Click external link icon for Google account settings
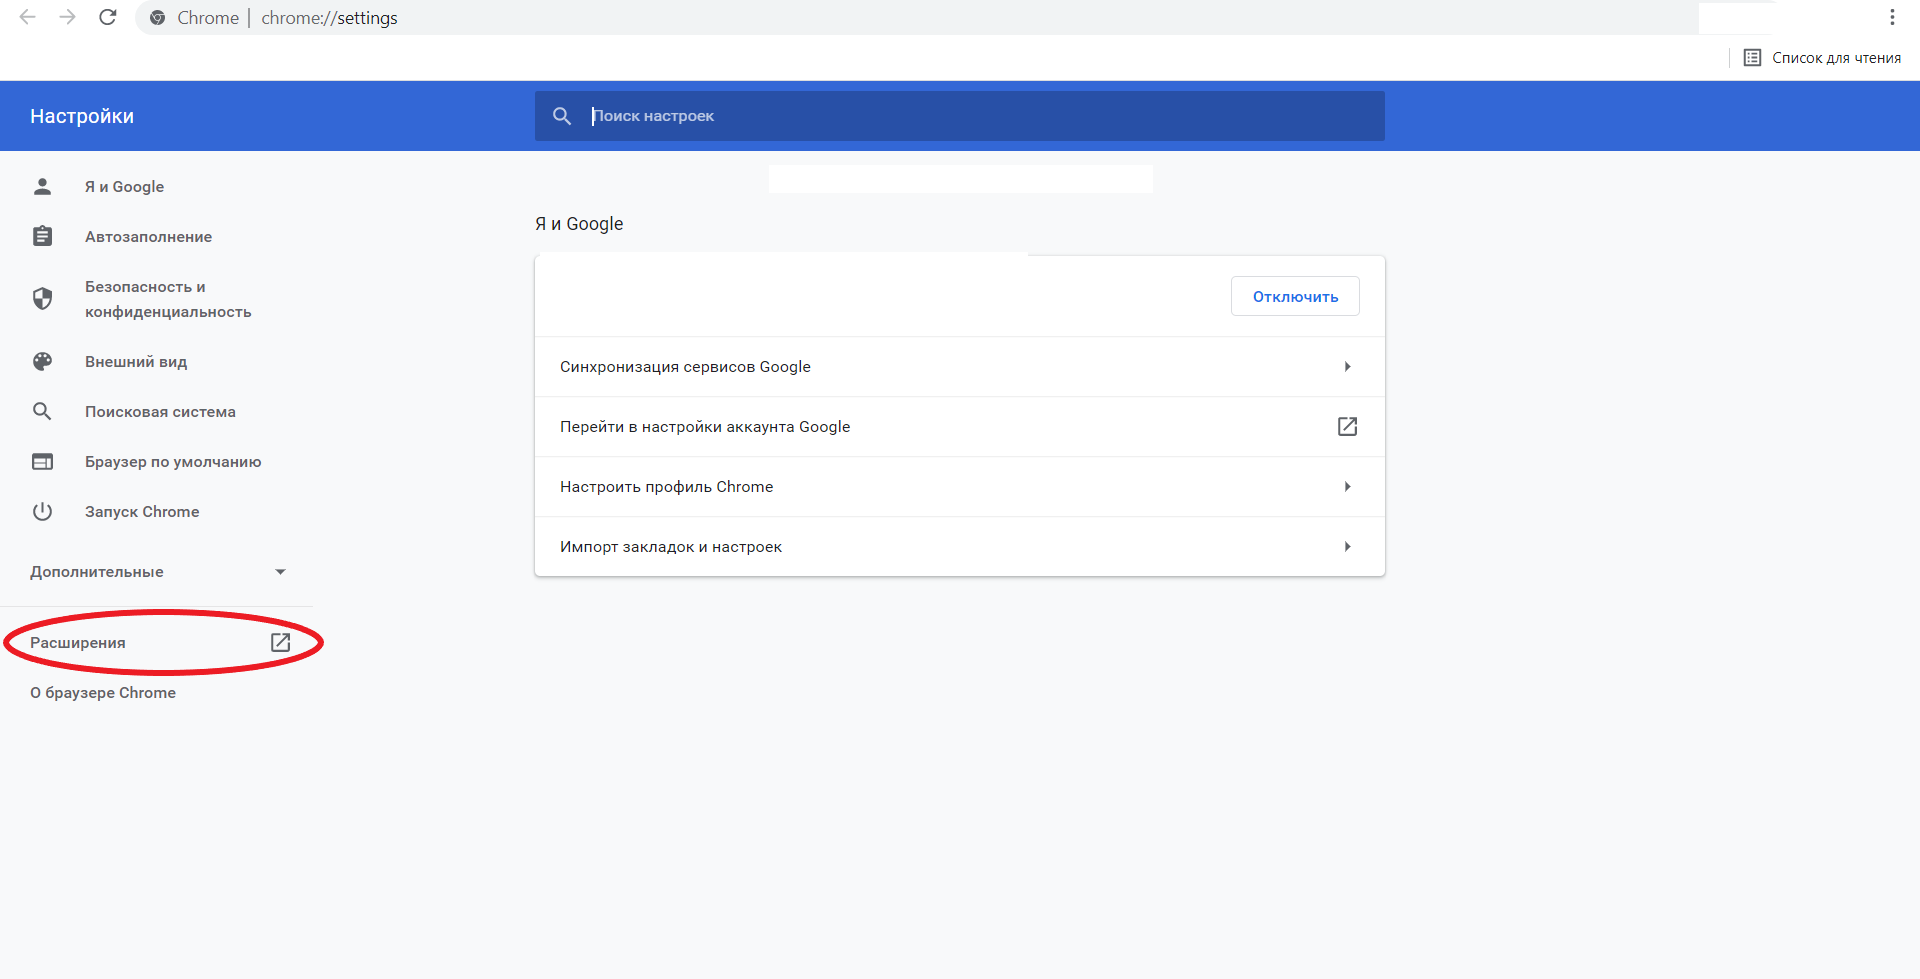Viewport: 1920px width, 979px height. coord(1347,427)
